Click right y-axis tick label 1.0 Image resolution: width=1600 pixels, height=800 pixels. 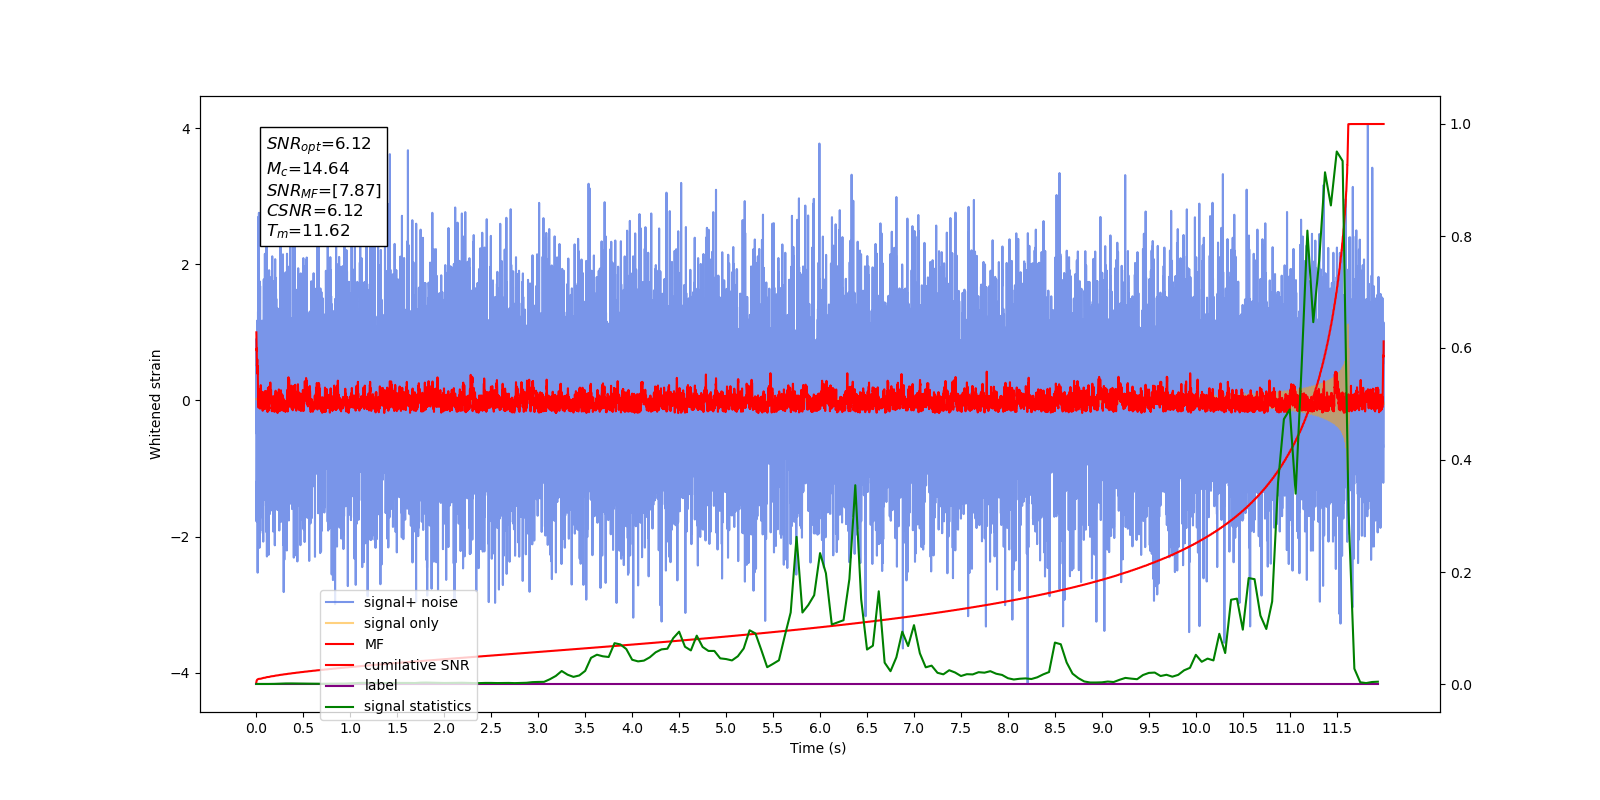coord(1461,124)
